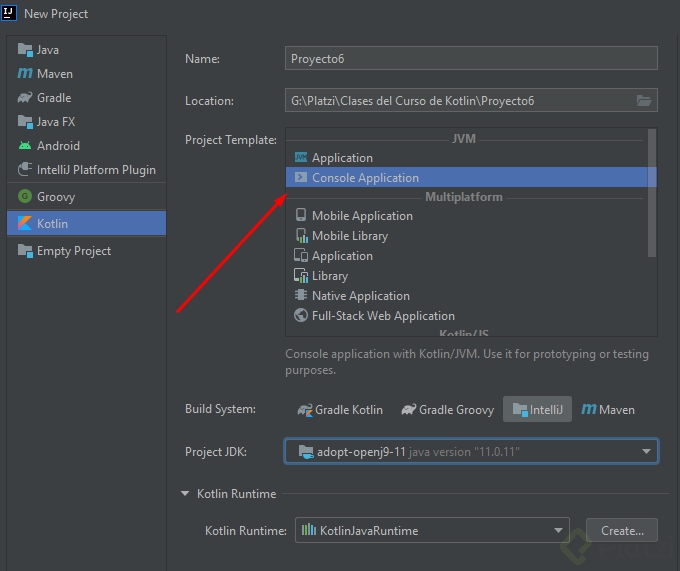
Task: Select IntelliJ Platform Plugin project type
Action: [95, 170]
